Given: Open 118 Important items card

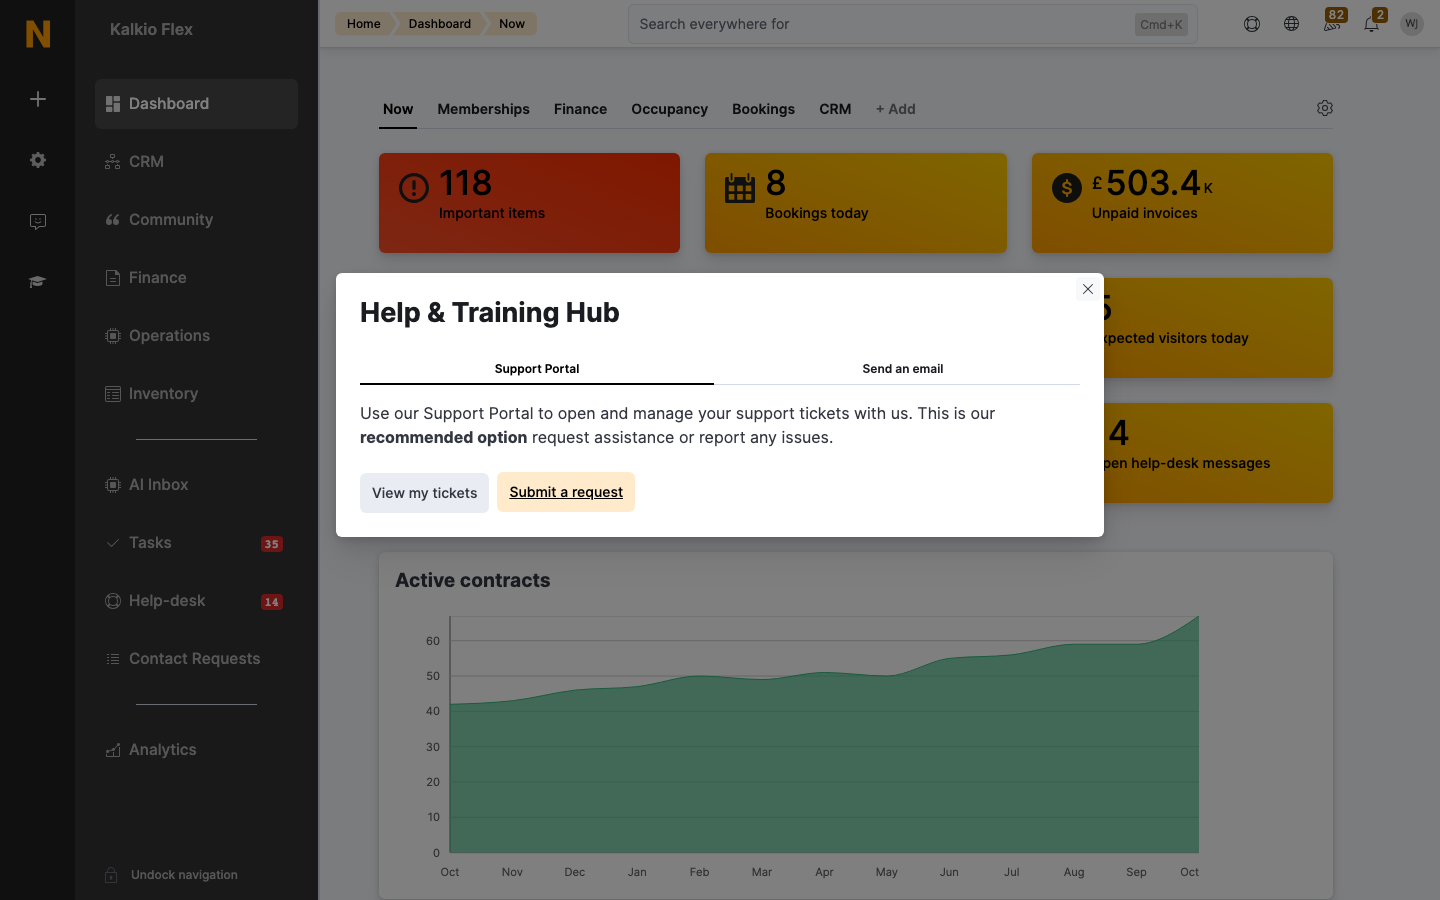Looking at the screenshot, I should tap(529, 203).
